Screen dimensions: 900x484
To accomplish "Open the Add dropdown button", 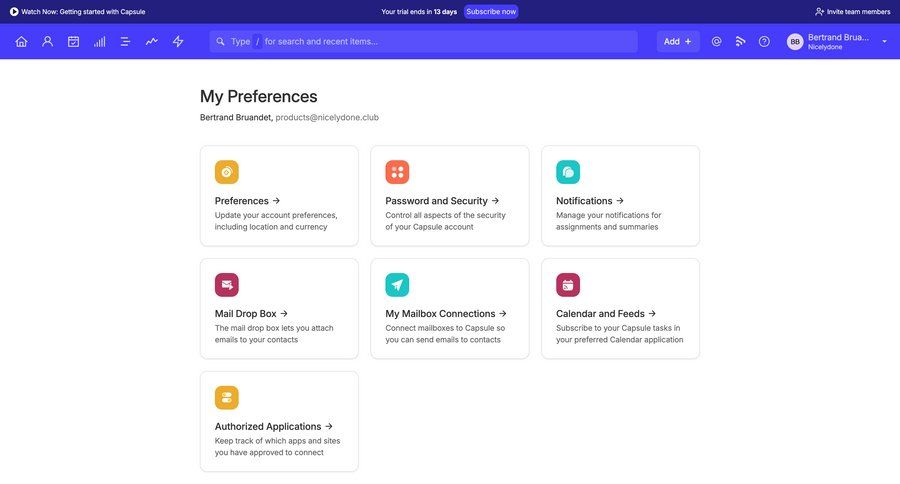I will (x=678, y=42).
